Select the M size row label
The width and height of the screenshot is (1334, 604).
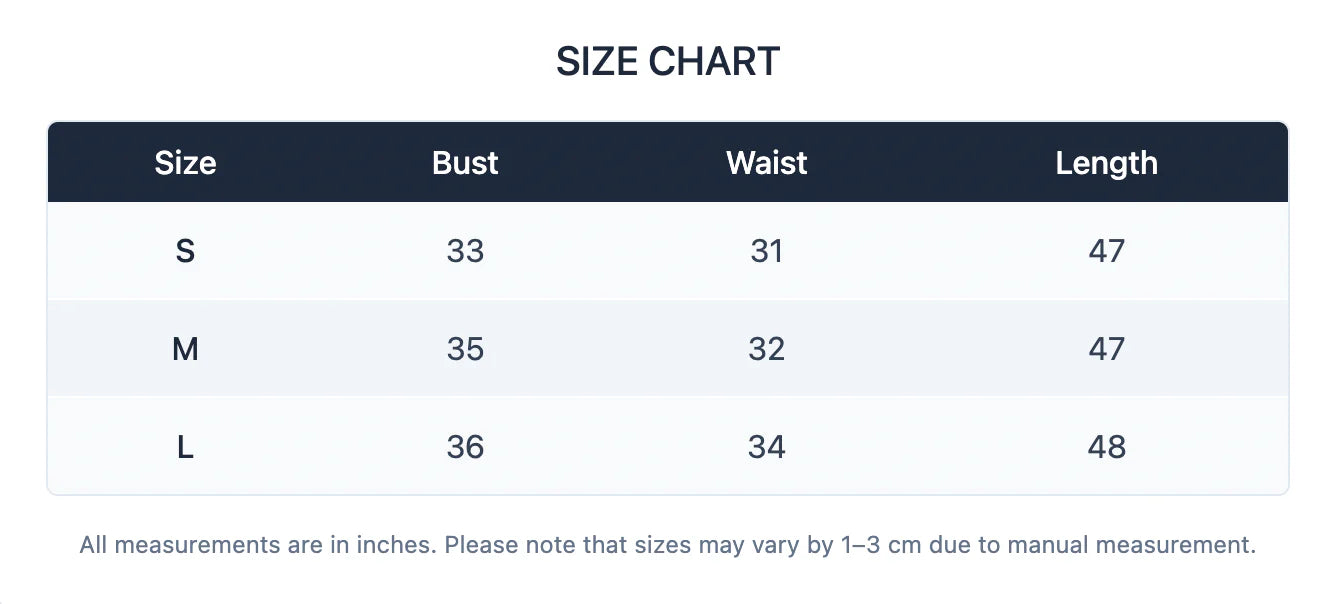[x=185, y=349]
